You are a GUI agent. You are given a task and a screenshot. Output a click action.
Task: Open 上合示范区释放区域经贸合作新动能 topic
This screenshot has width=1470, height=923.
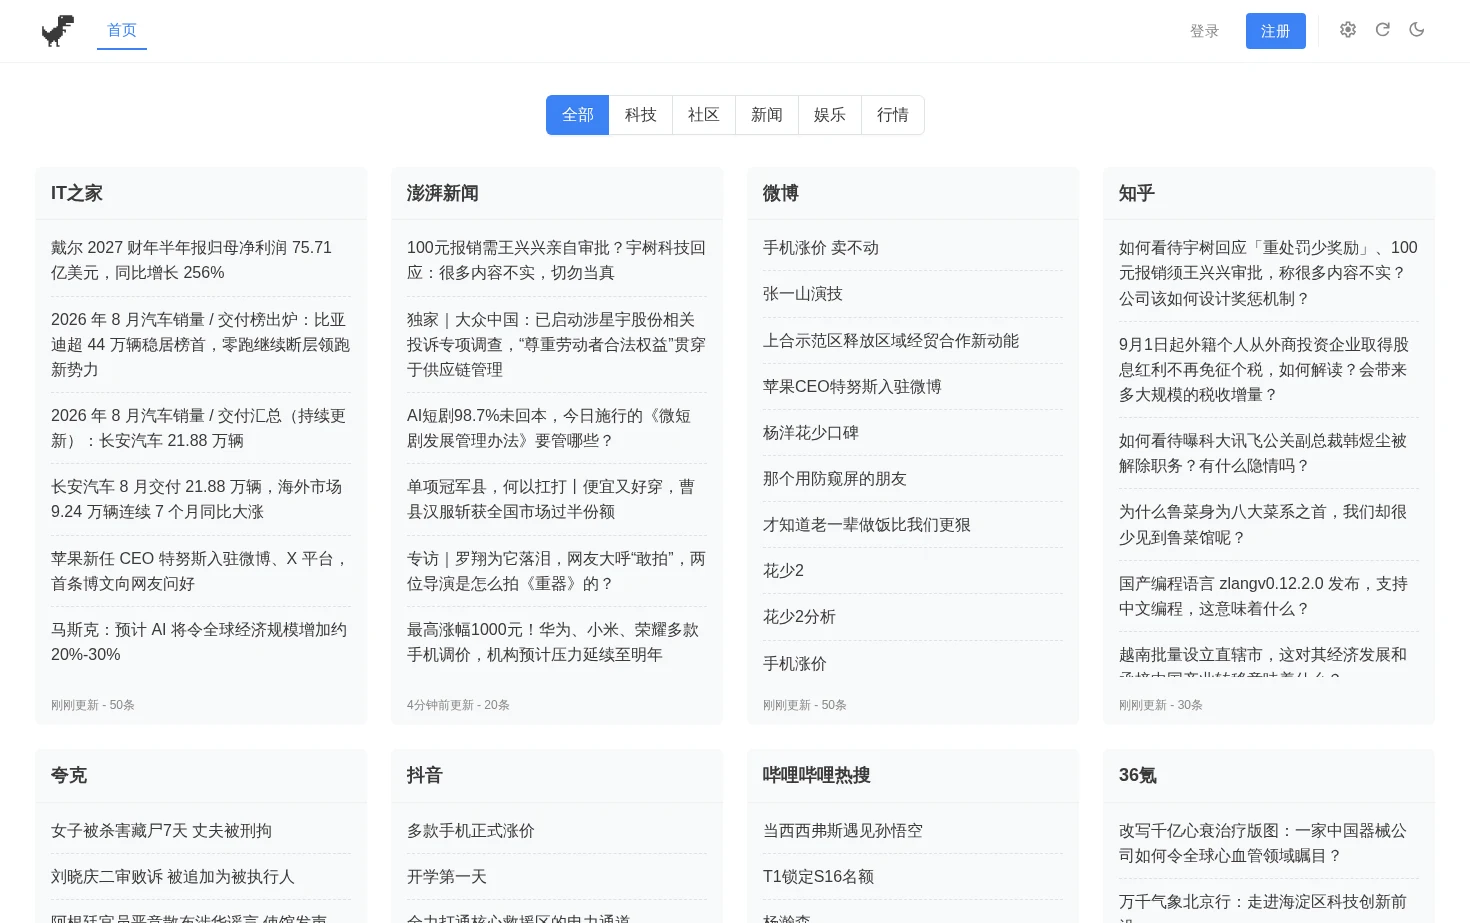pyautogui.click(x=891, y=341)
